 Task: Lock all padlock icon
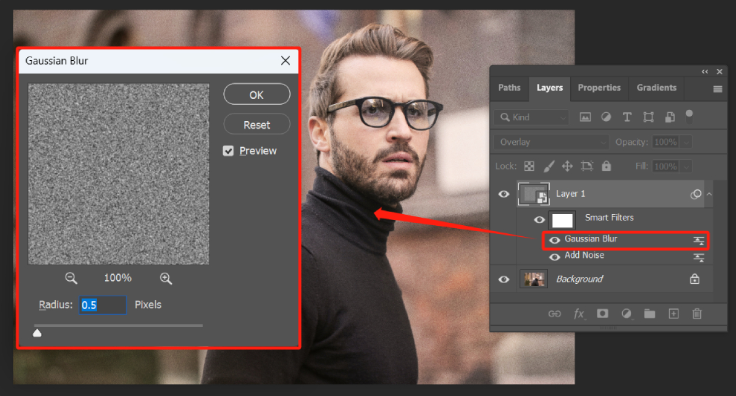[606, 166]
